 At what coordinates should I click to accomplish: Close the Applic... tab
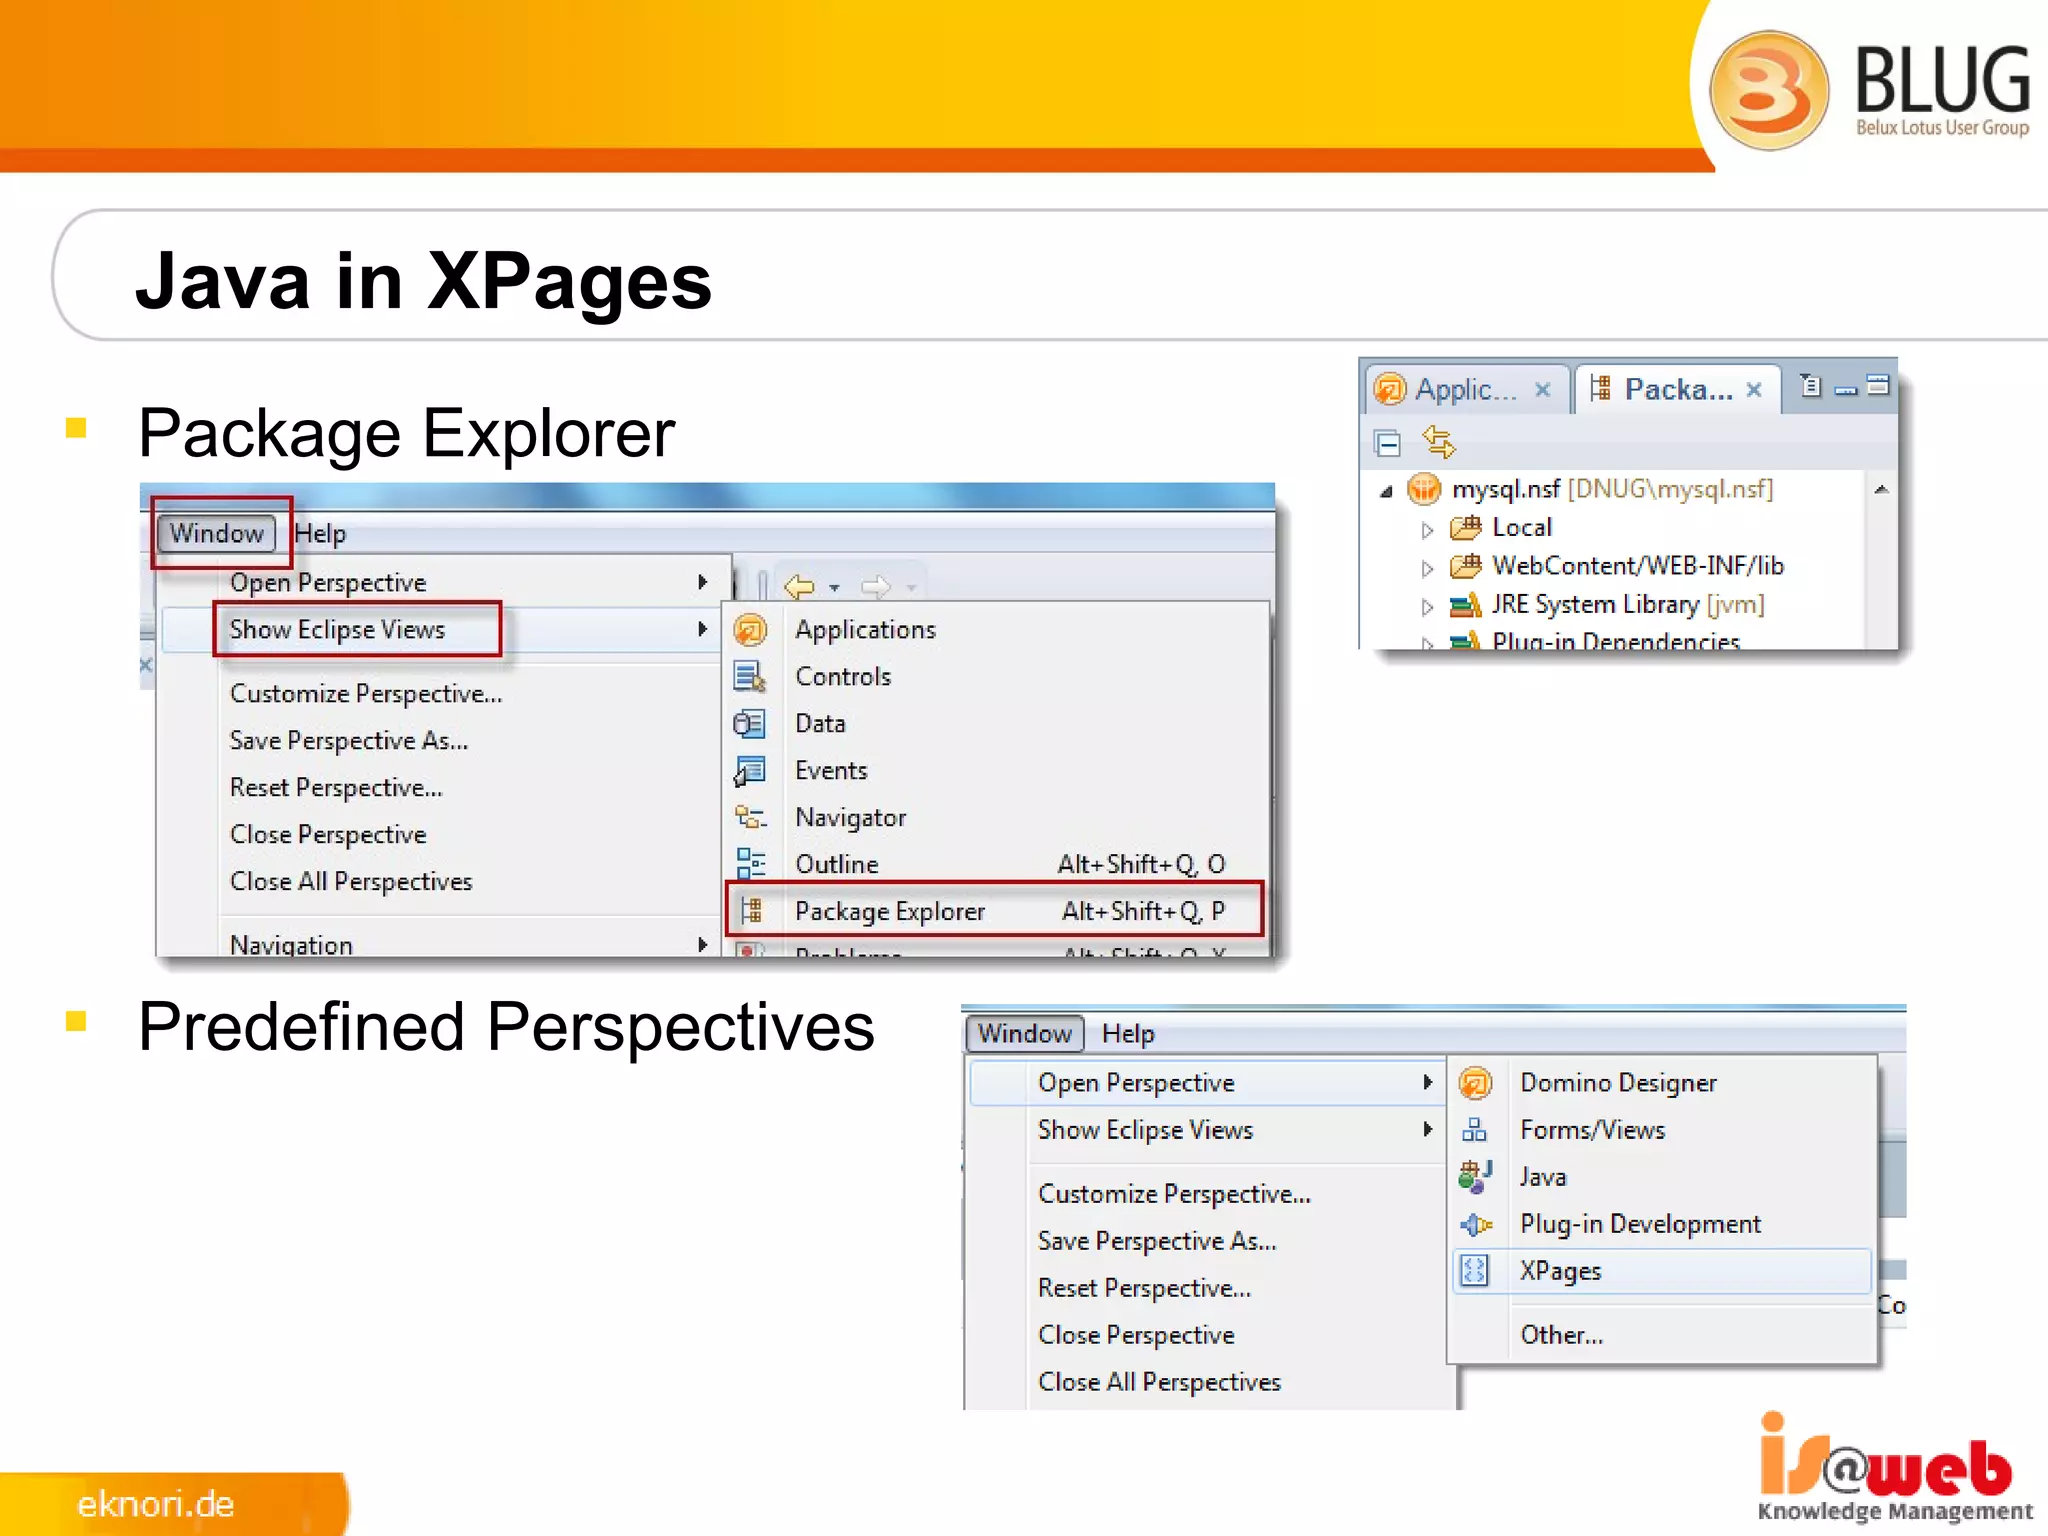1542,390
